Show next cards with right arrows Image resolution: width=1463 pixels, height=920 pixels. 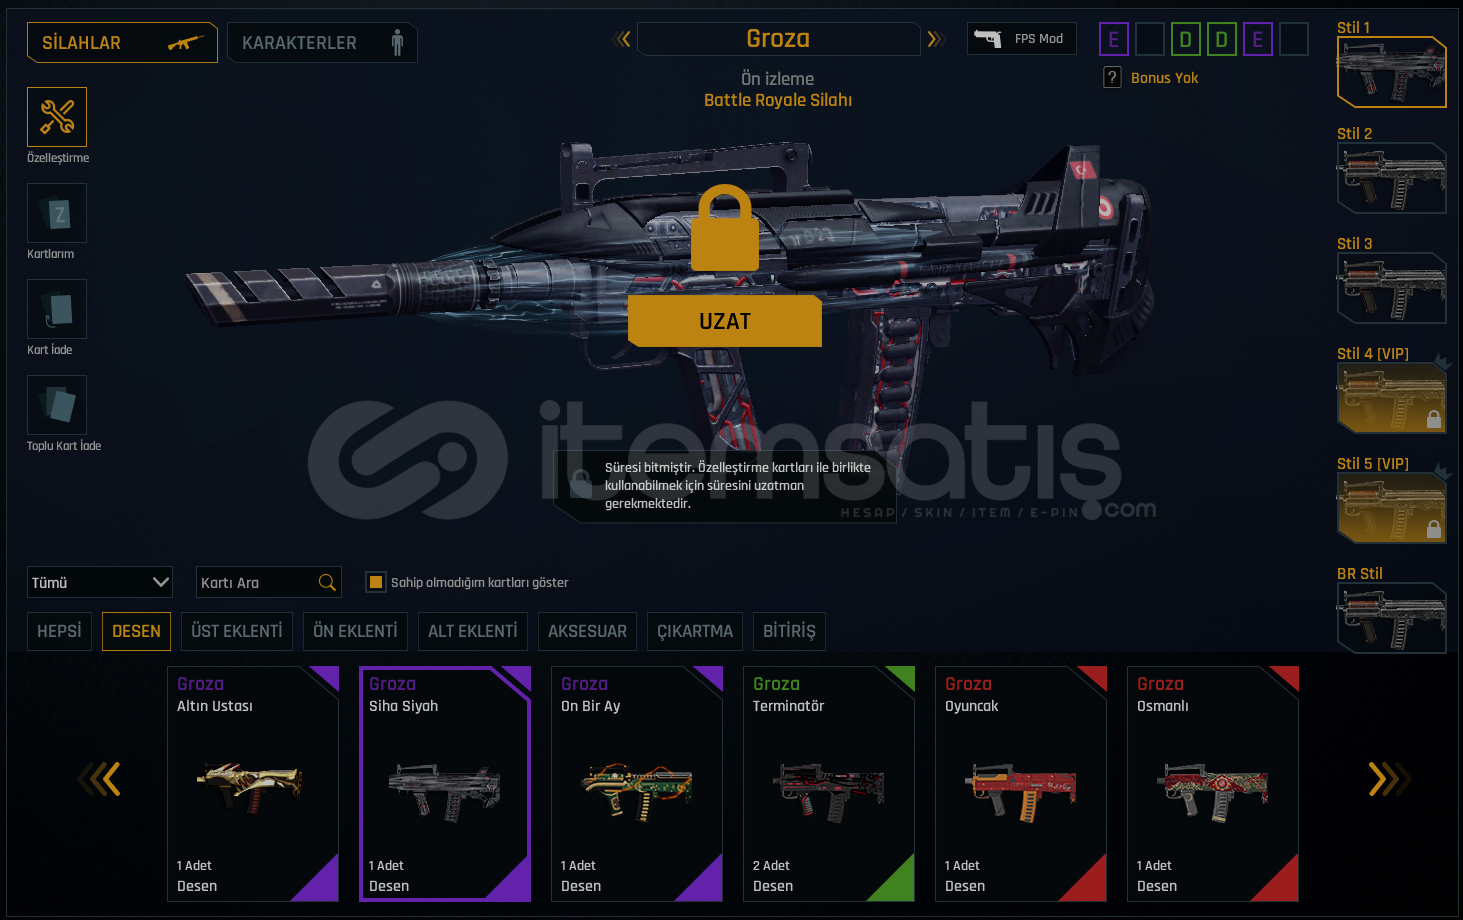point(1389,779)
